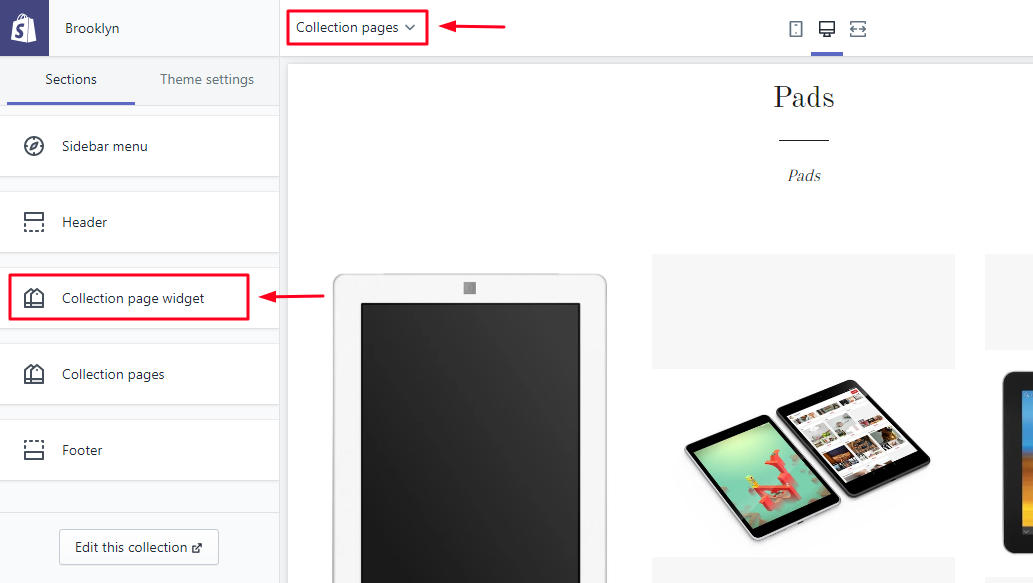Image resolution: width=1033 pixels, height=583 pixels.
Task: Click the Collection pages dropdown chevron
Action: 410,28
